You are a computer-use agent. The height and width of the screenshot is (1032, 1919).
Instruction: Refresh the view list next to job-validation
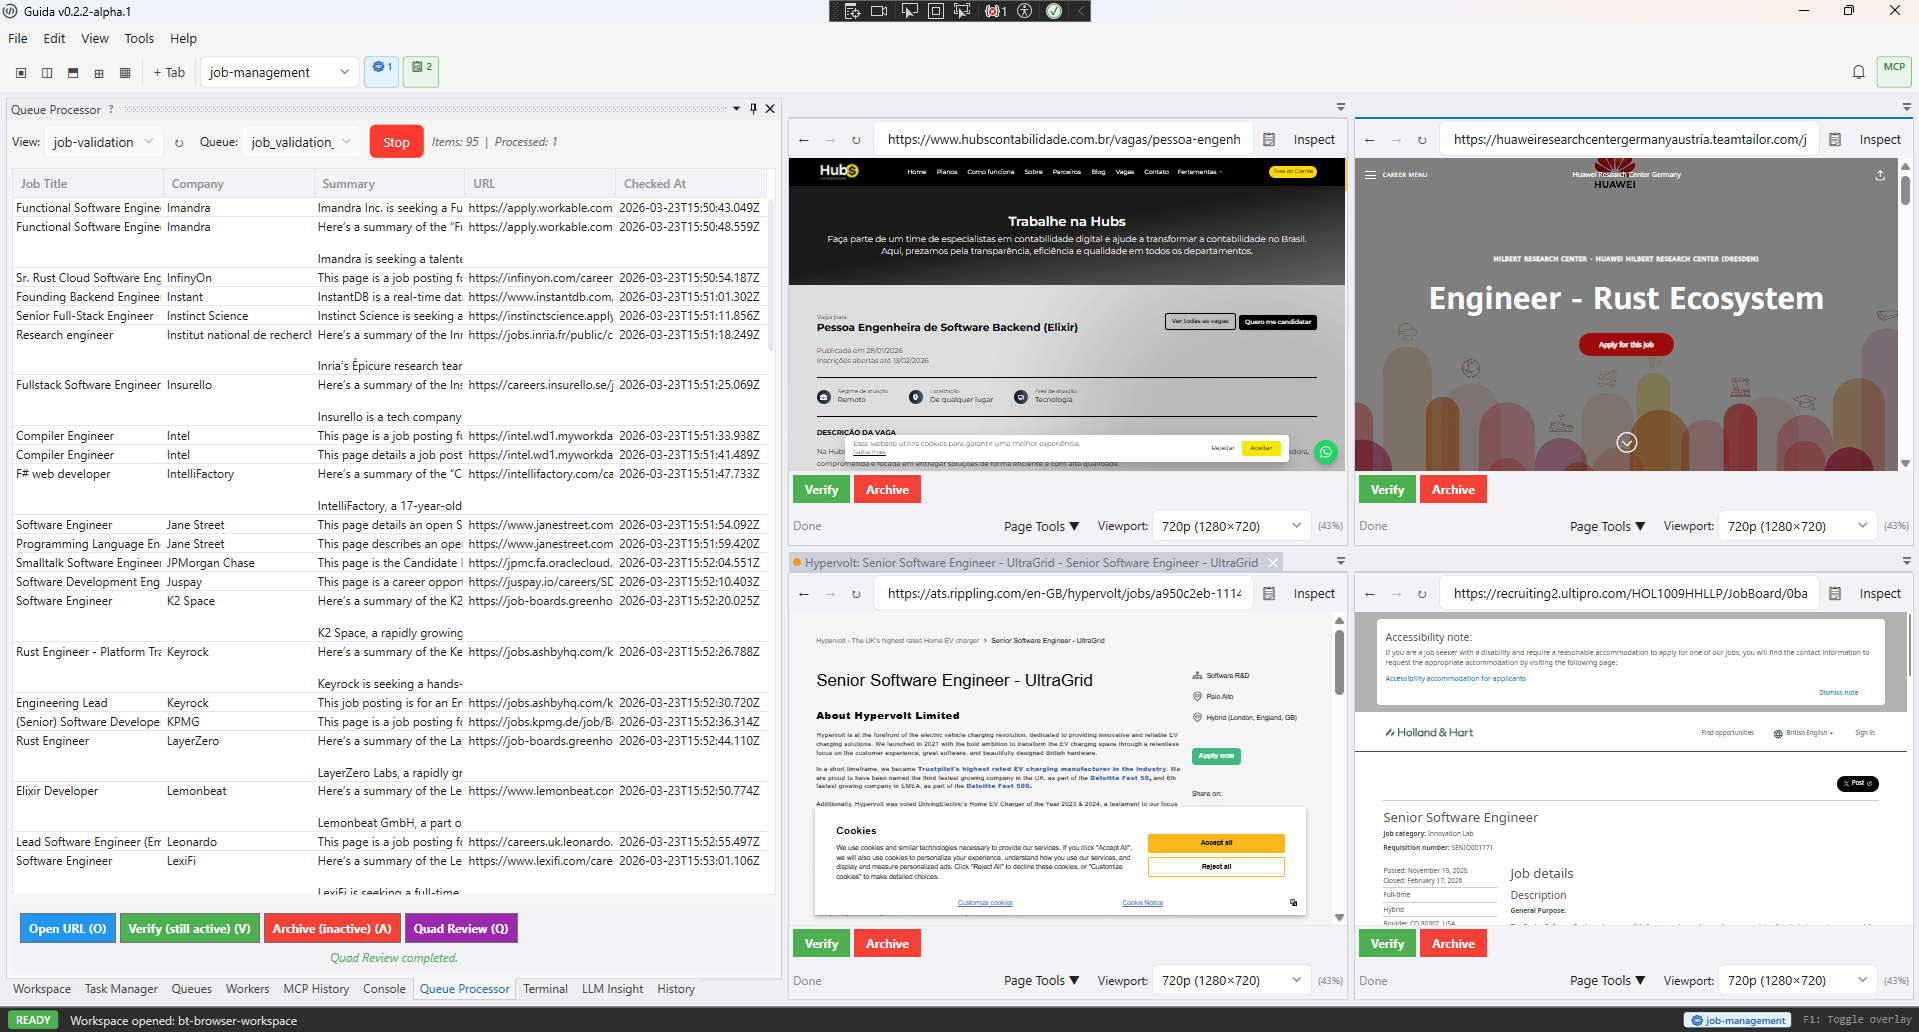[x=179, y=142]
